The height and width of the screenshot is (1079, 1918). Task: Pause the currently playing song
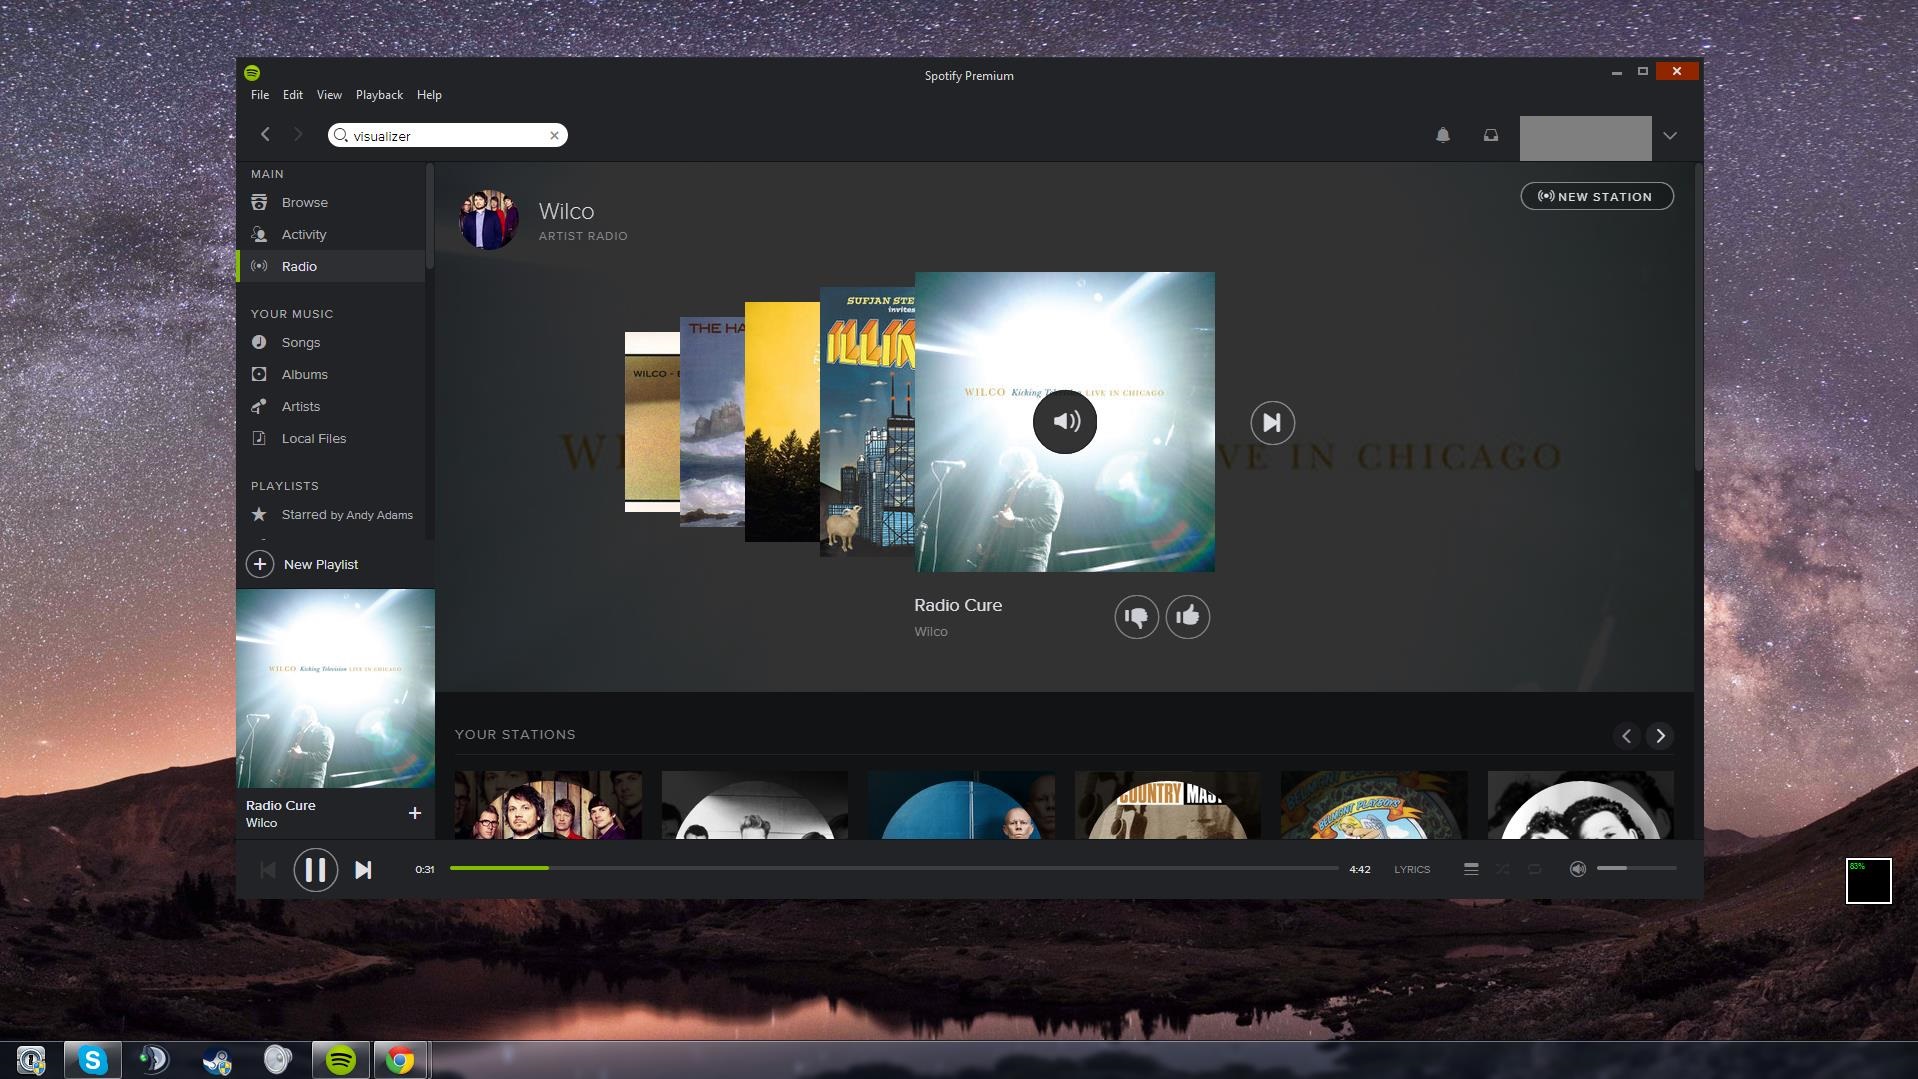(x=314, y=870)
